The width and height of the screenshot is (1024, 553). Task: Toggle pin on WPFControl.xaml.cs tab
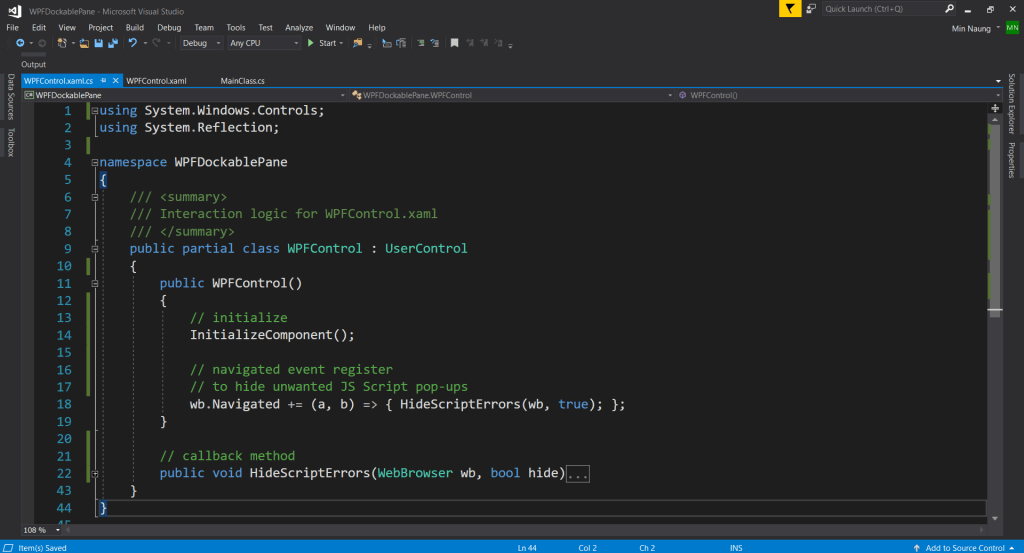pyautogui.click(x=101, y=80)
